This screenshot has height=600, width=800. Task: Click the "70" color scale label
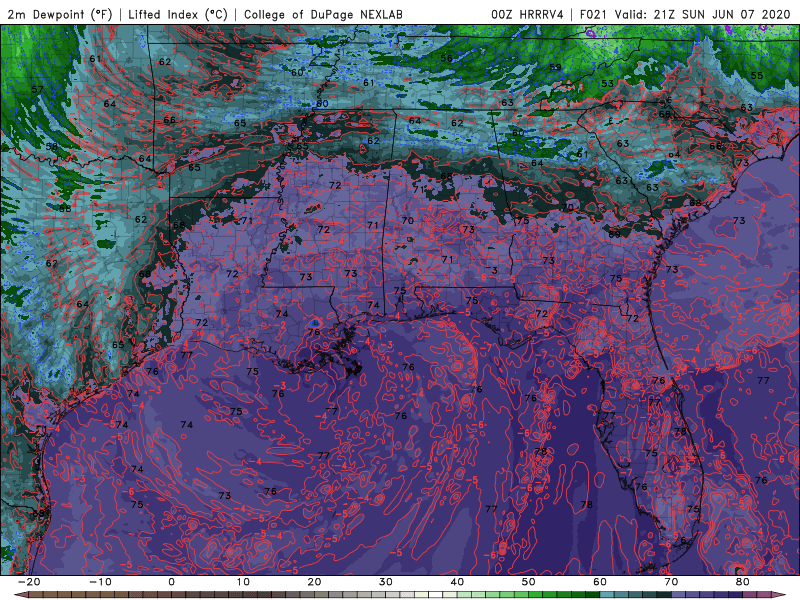point(671,582)
